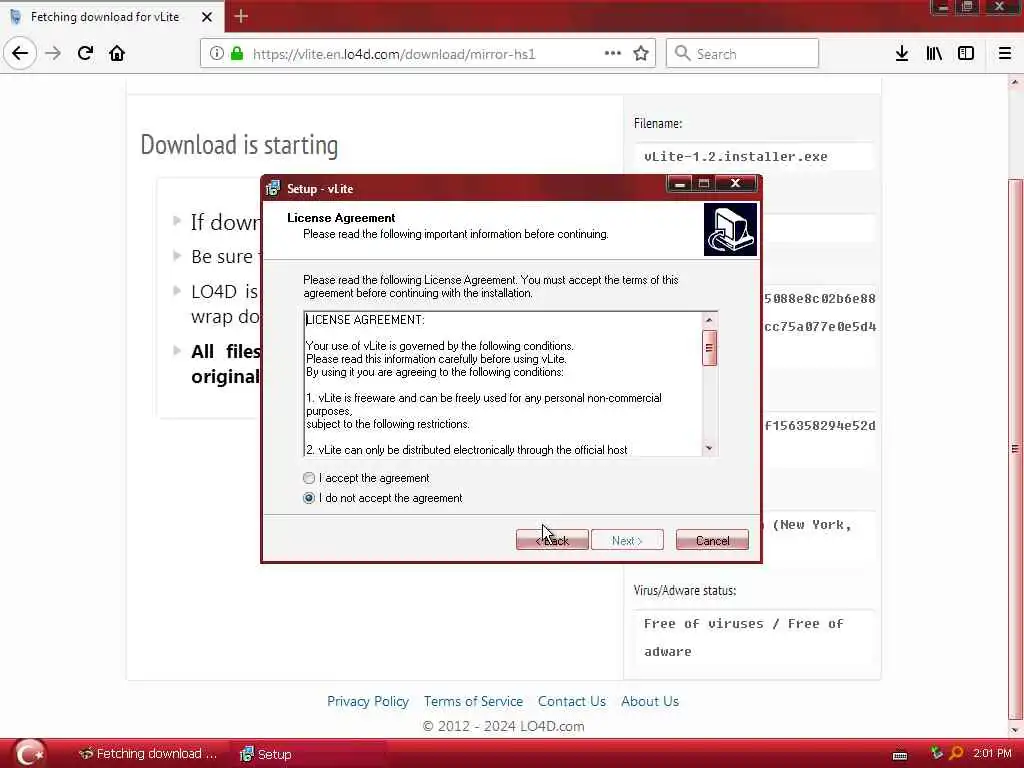Open the Library bookmarks icon

(934, 54)
